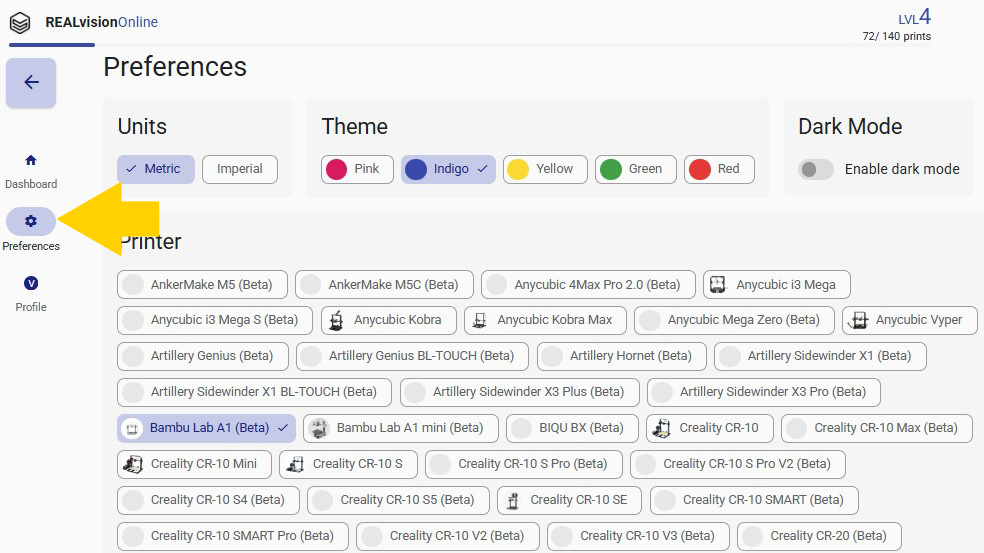
Task: Select the Creality CR-10 SE printer
Action: click(x=569, y=500)
